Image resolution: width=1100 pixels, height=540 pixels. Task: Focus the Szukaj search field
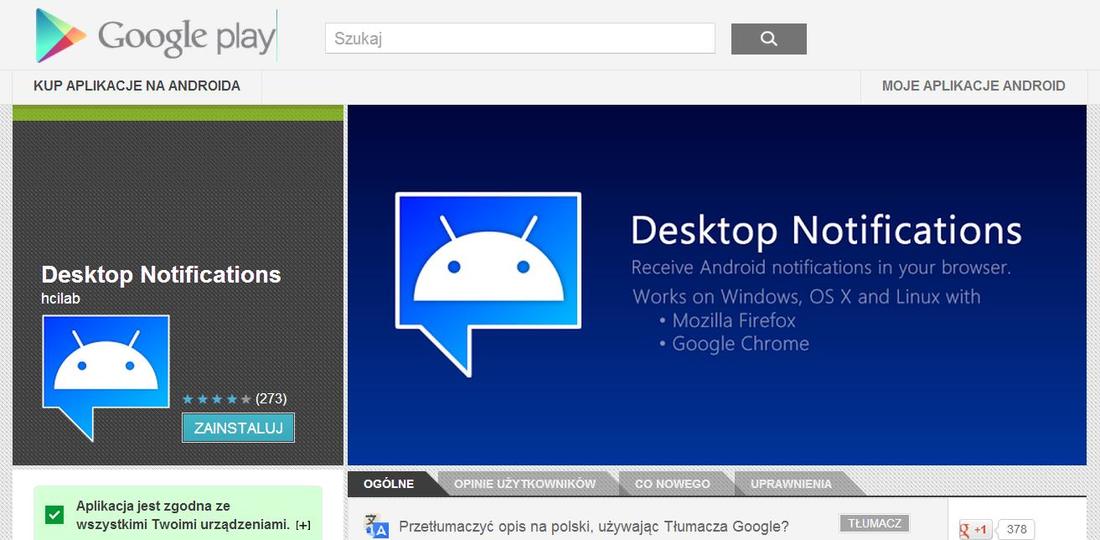point(520,39)
